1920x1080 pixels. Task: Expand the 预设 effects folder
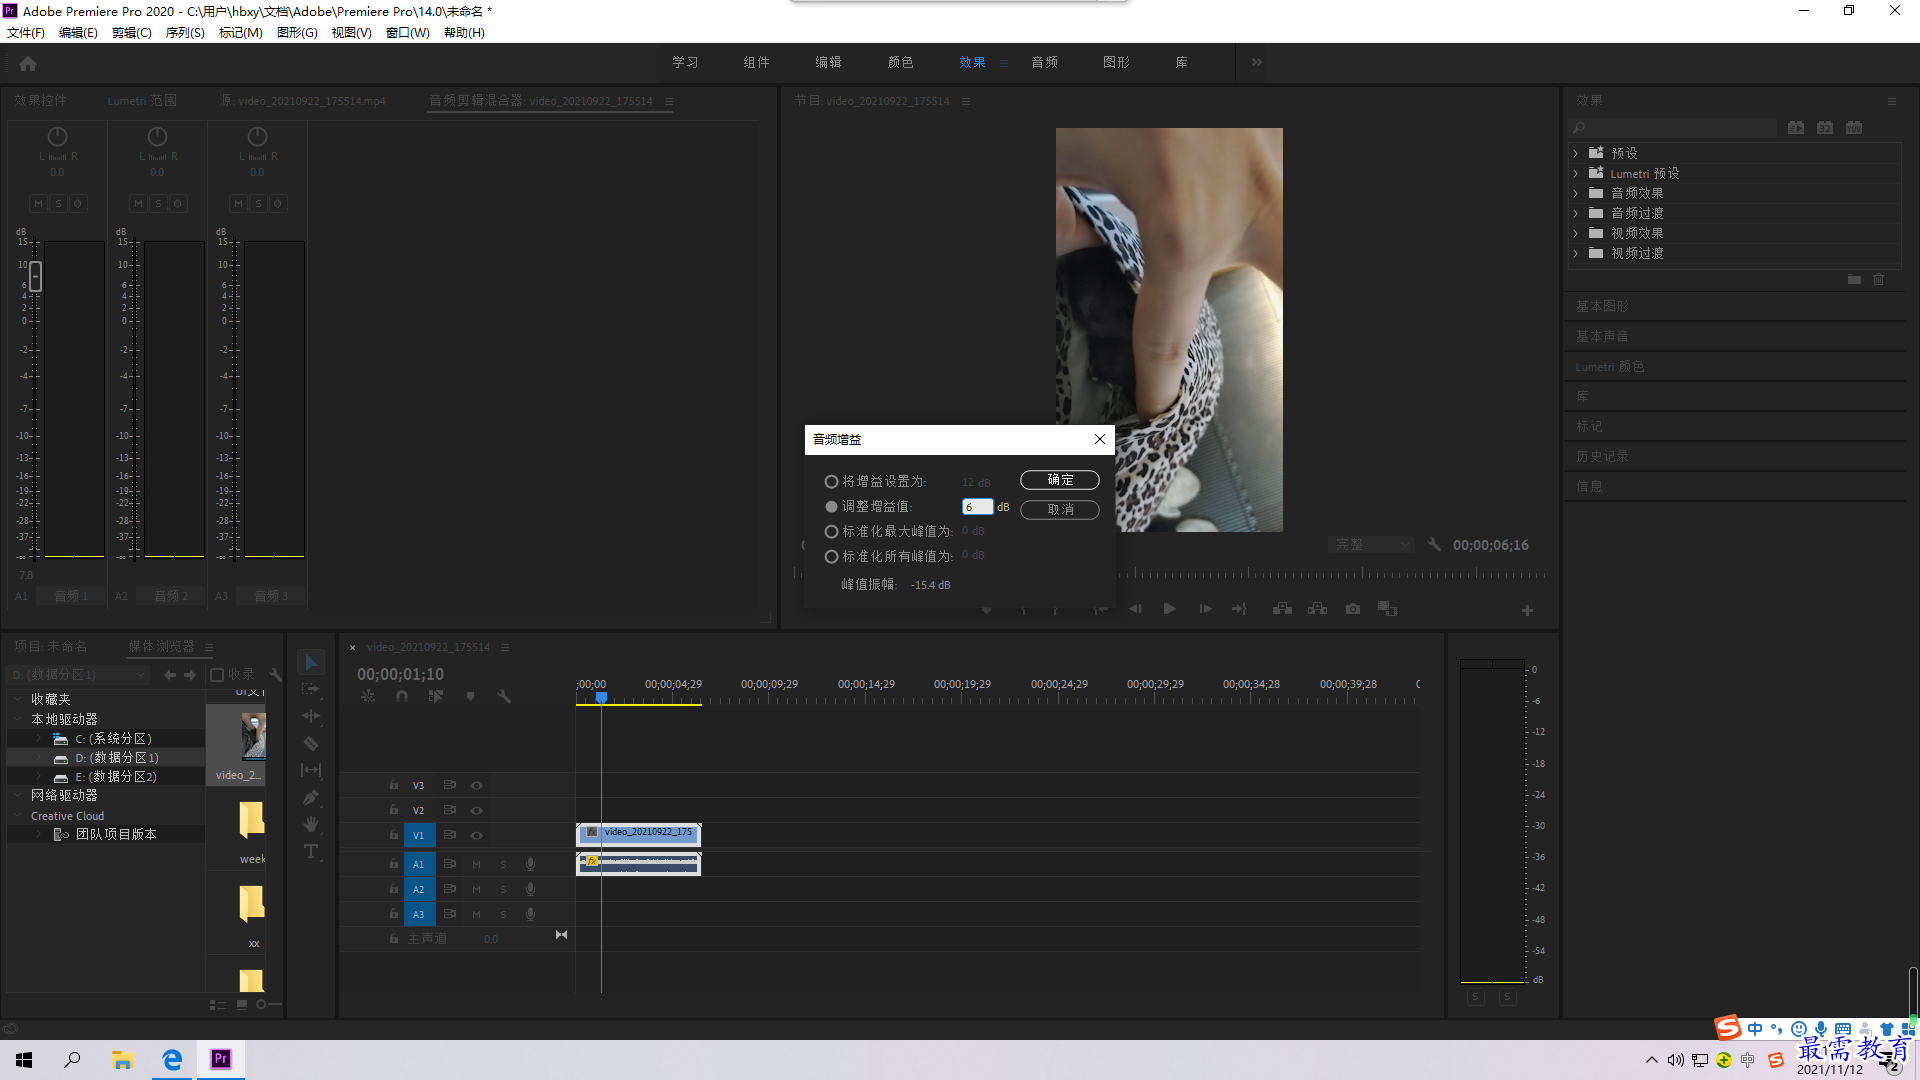coord(1576,153)
